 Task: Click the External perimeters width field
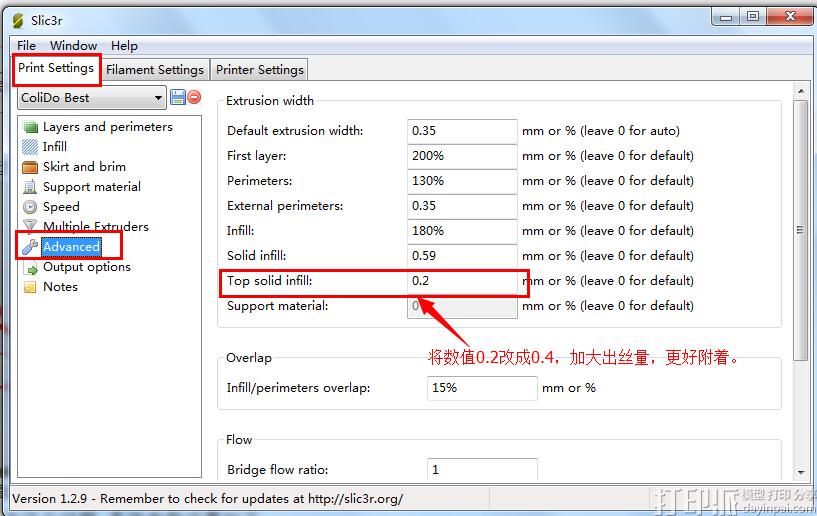(462, 206)
